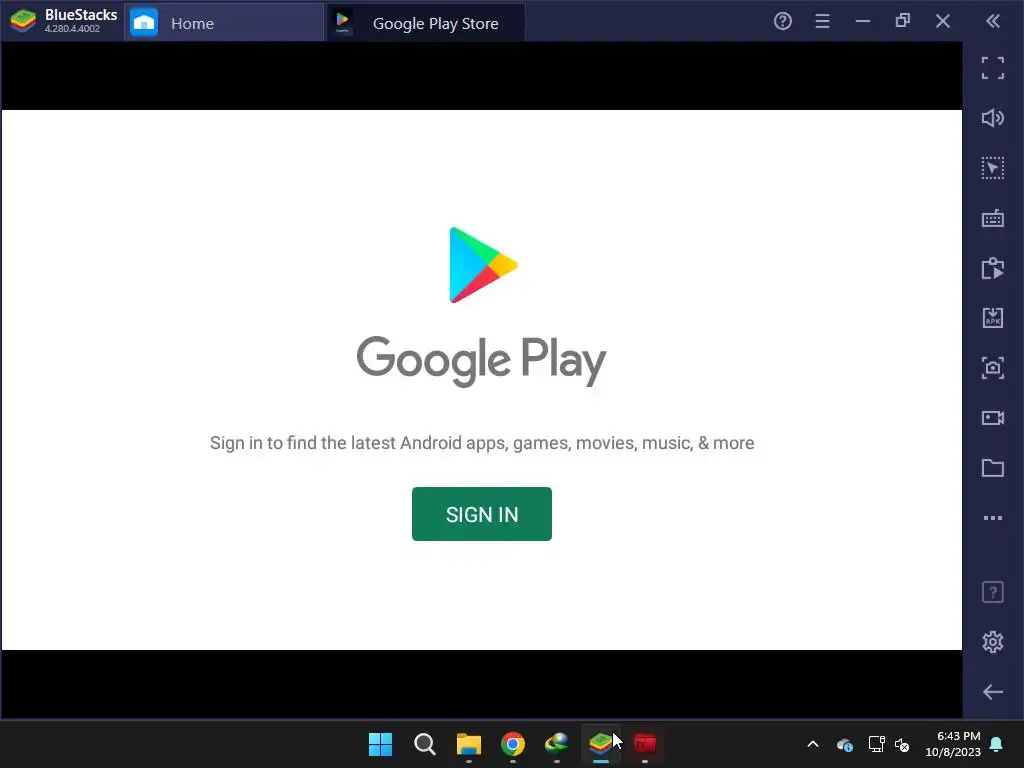Click the Install APK icon
1024x768 pixels.
[x=993, y=318]
